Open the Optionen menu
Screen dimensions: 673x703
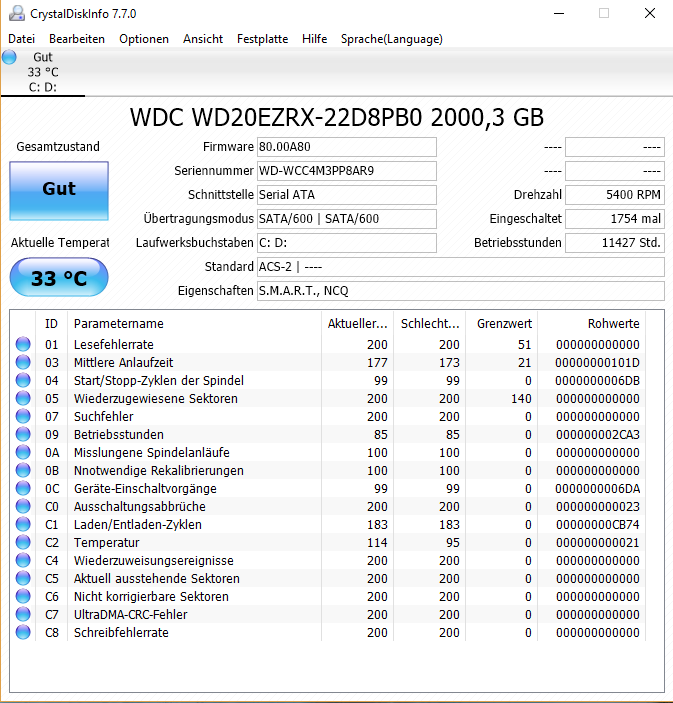(x=144, y=39)
